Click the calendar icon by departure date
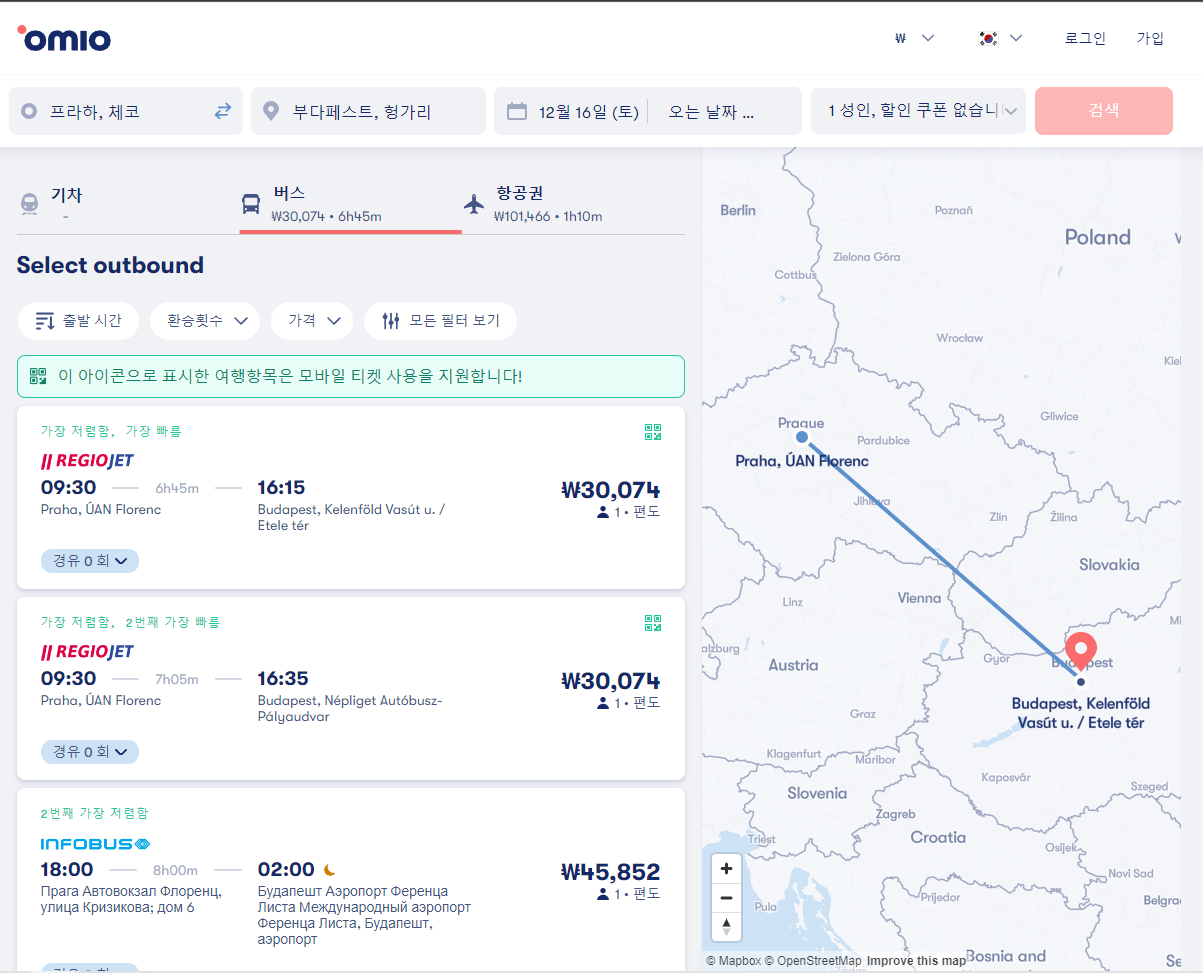 click(517, 111)
